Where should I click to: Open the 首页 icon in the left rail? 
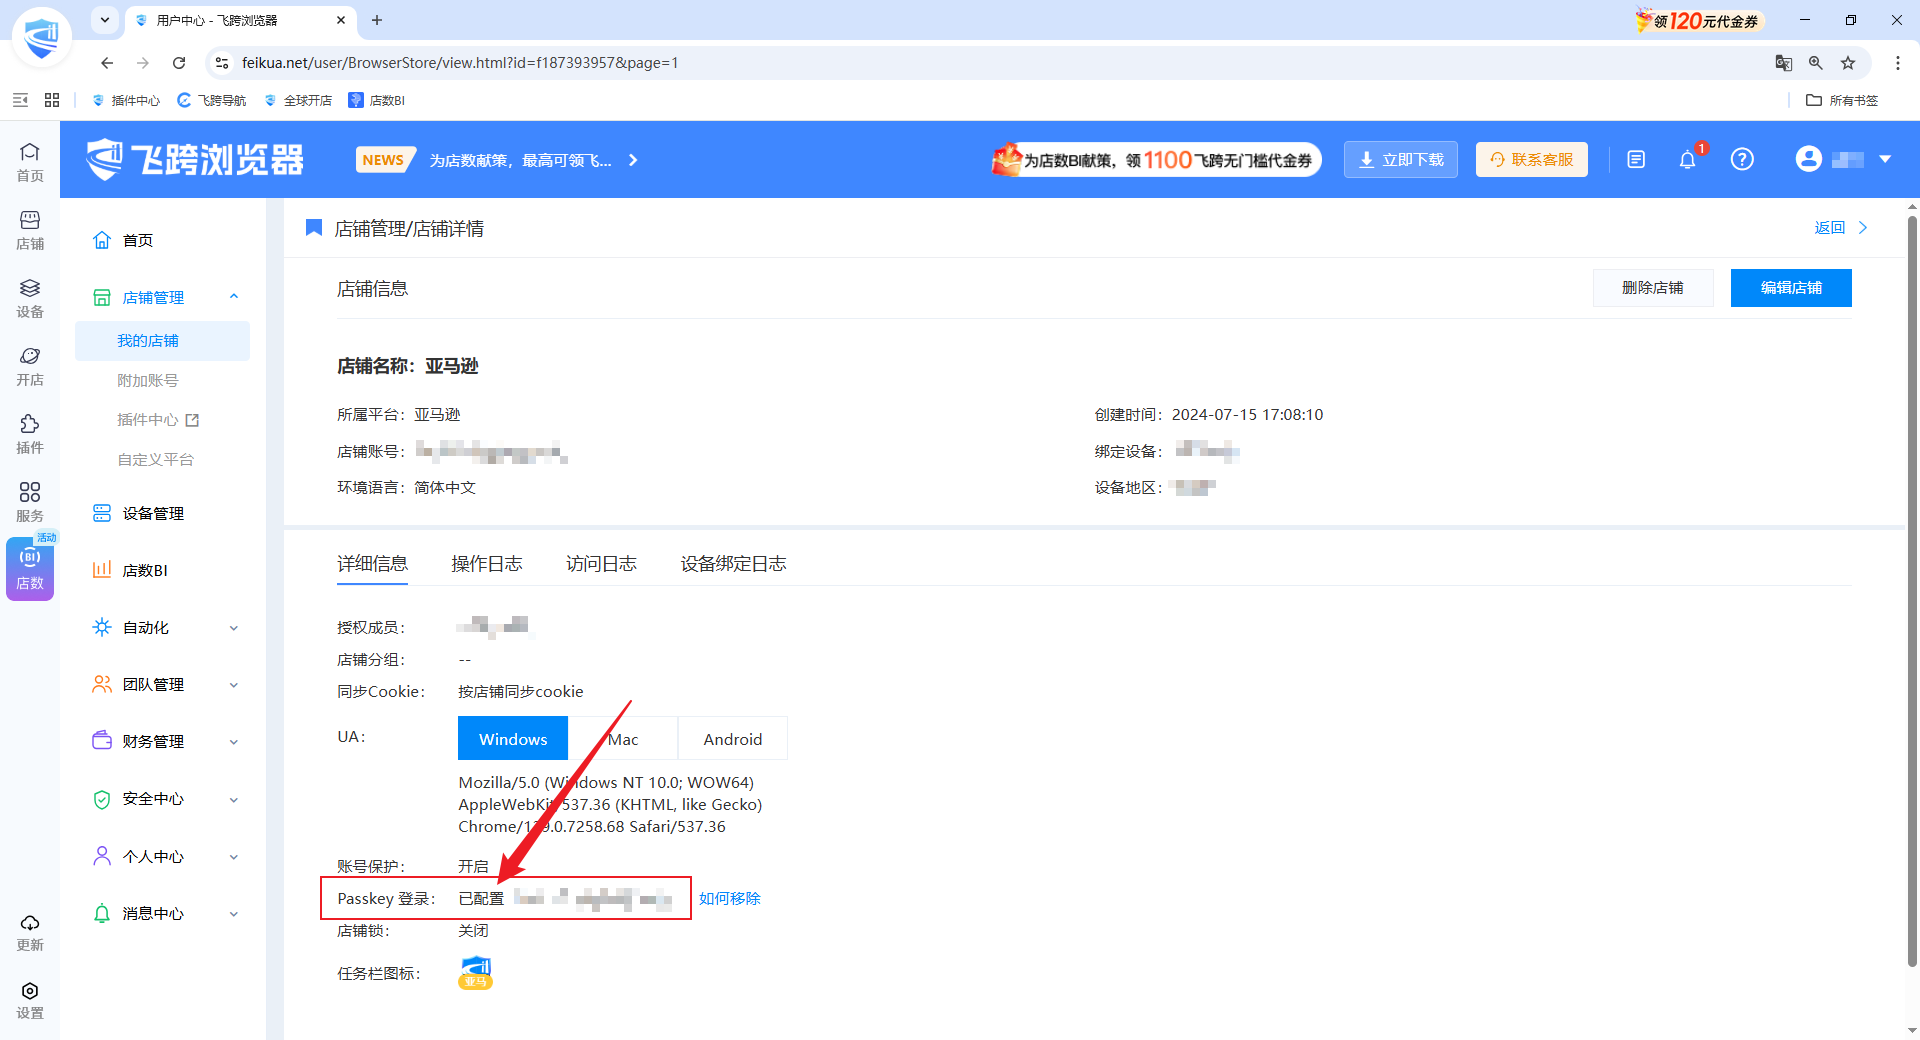click(x=30, y=162)
